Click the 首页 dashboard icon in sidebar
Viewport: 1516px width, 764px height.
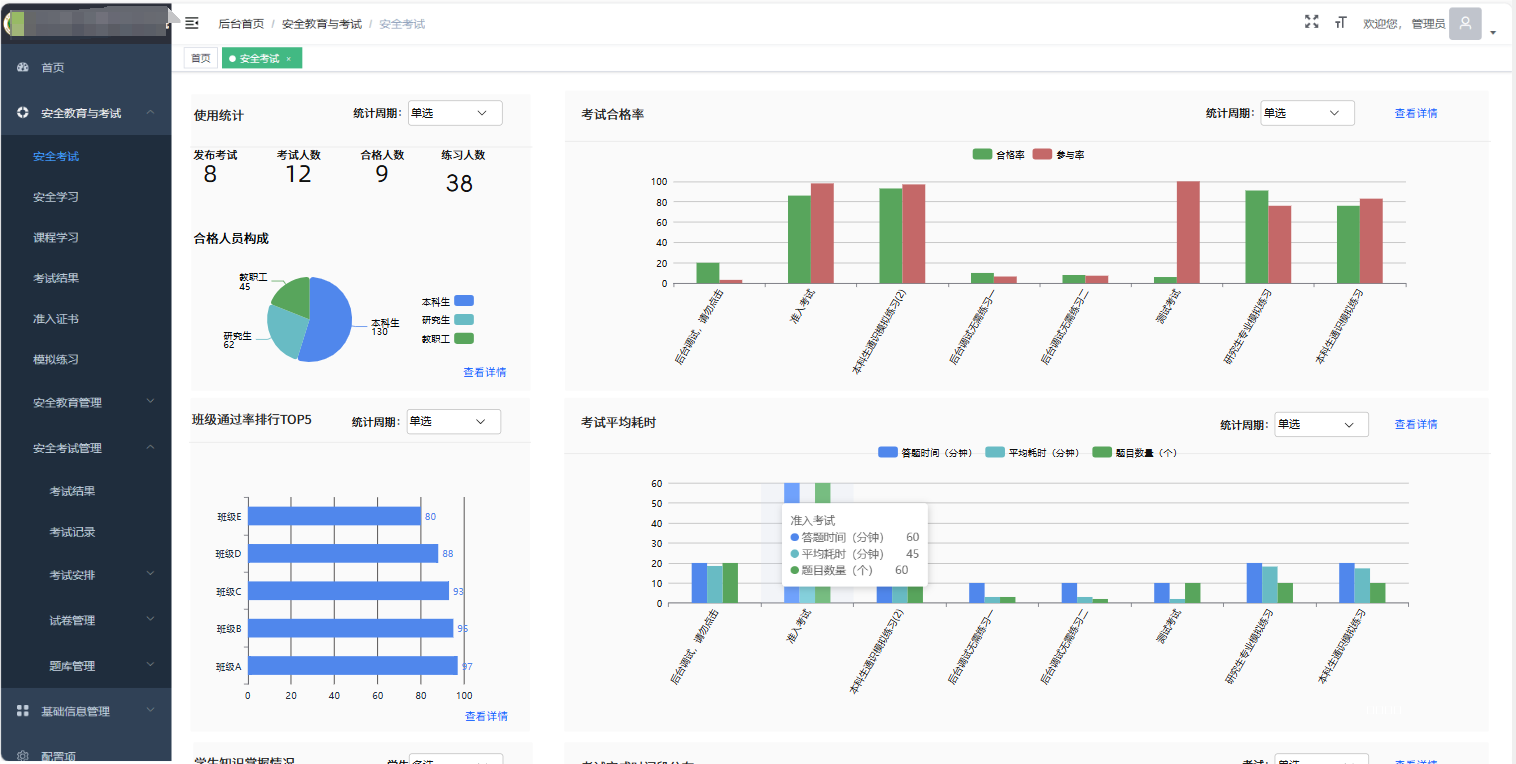[x=23, y=68]
